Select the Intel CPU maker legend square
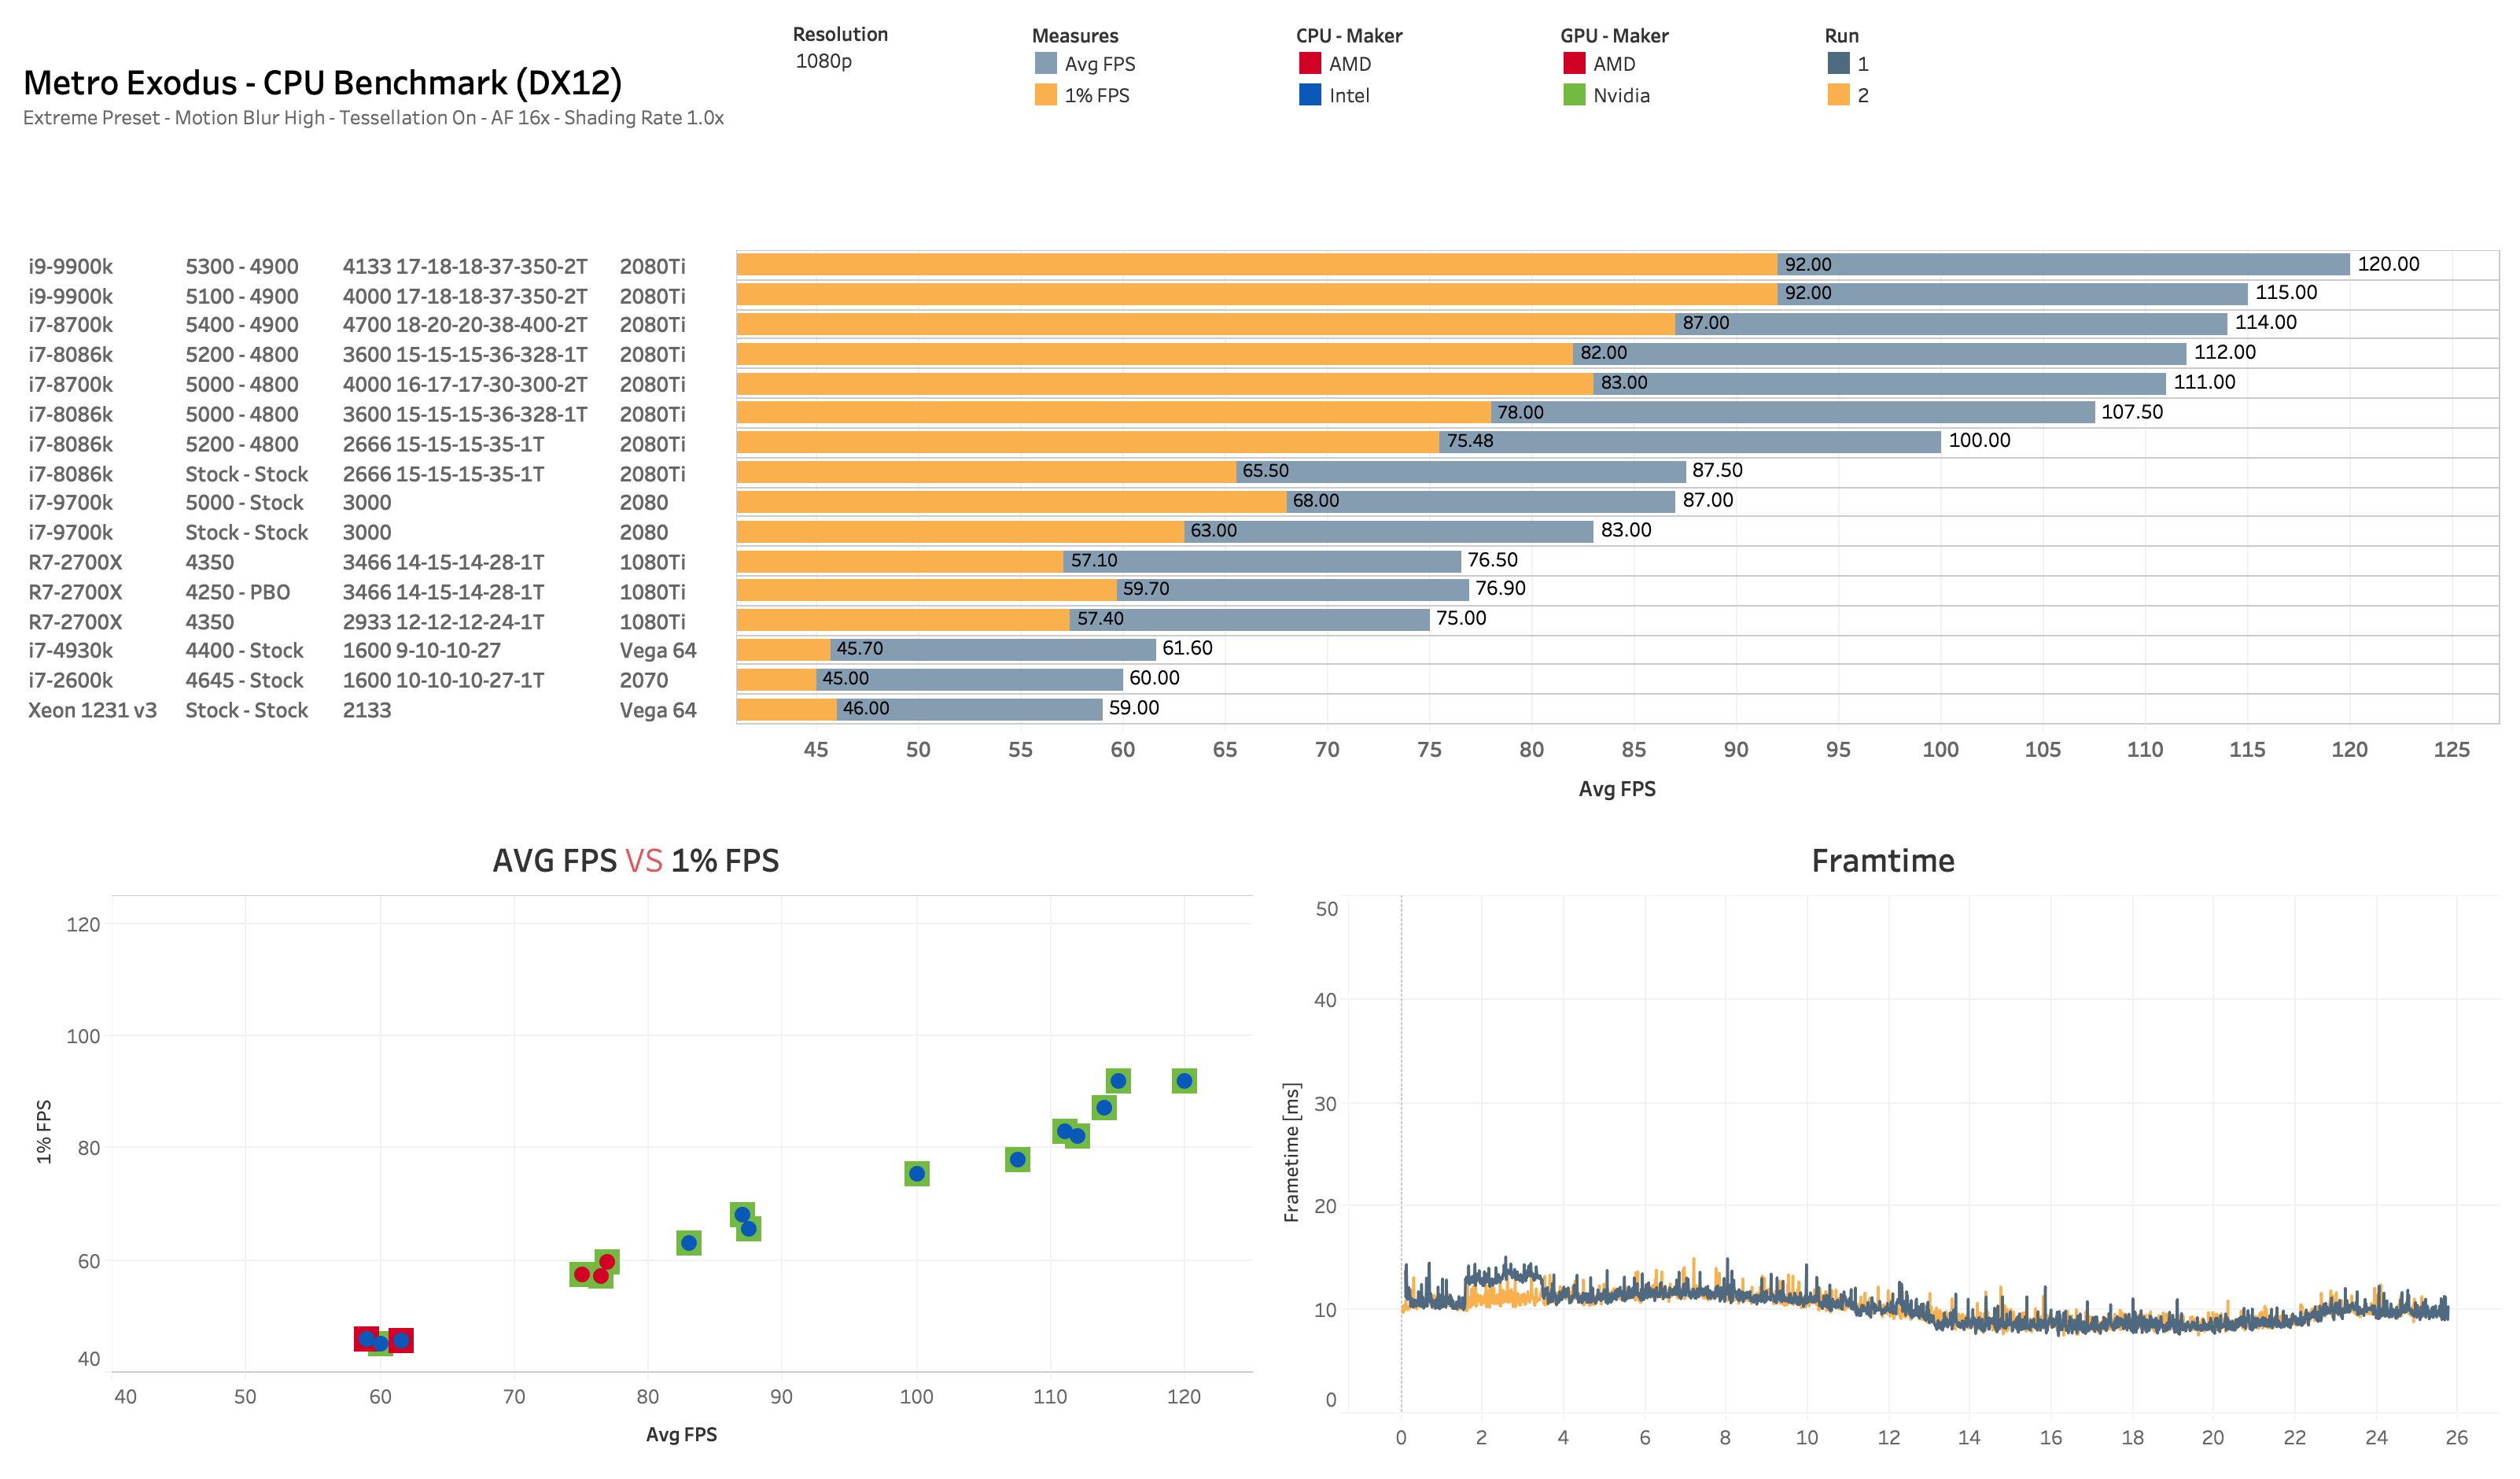This screenshot has height=1479, width=2520. point(1310,95)
